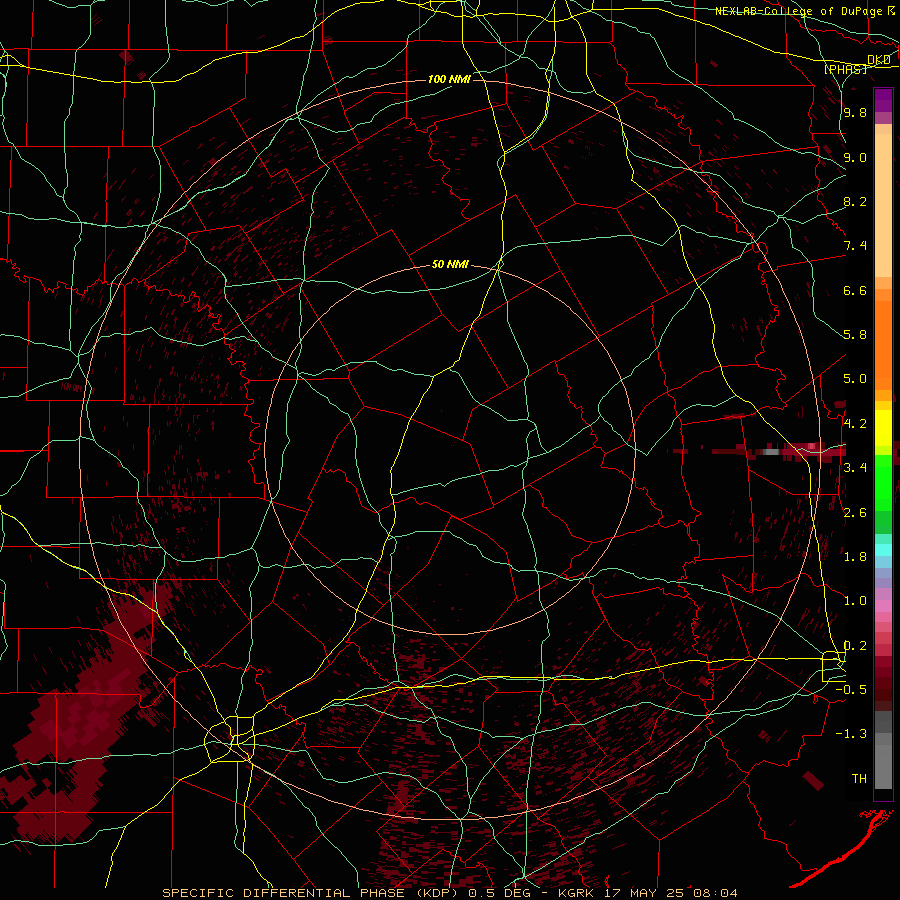
Task: Click the 50 NMI range ring label
Action: click(450, 264)
